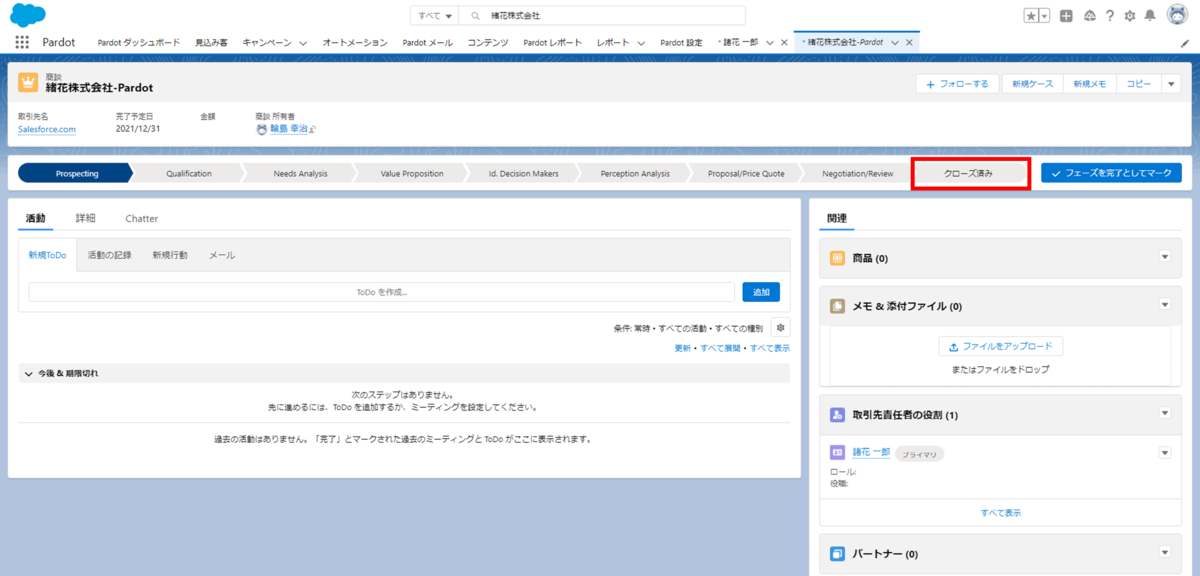Open the Trailhead guidance icon

click(1089, 16)
